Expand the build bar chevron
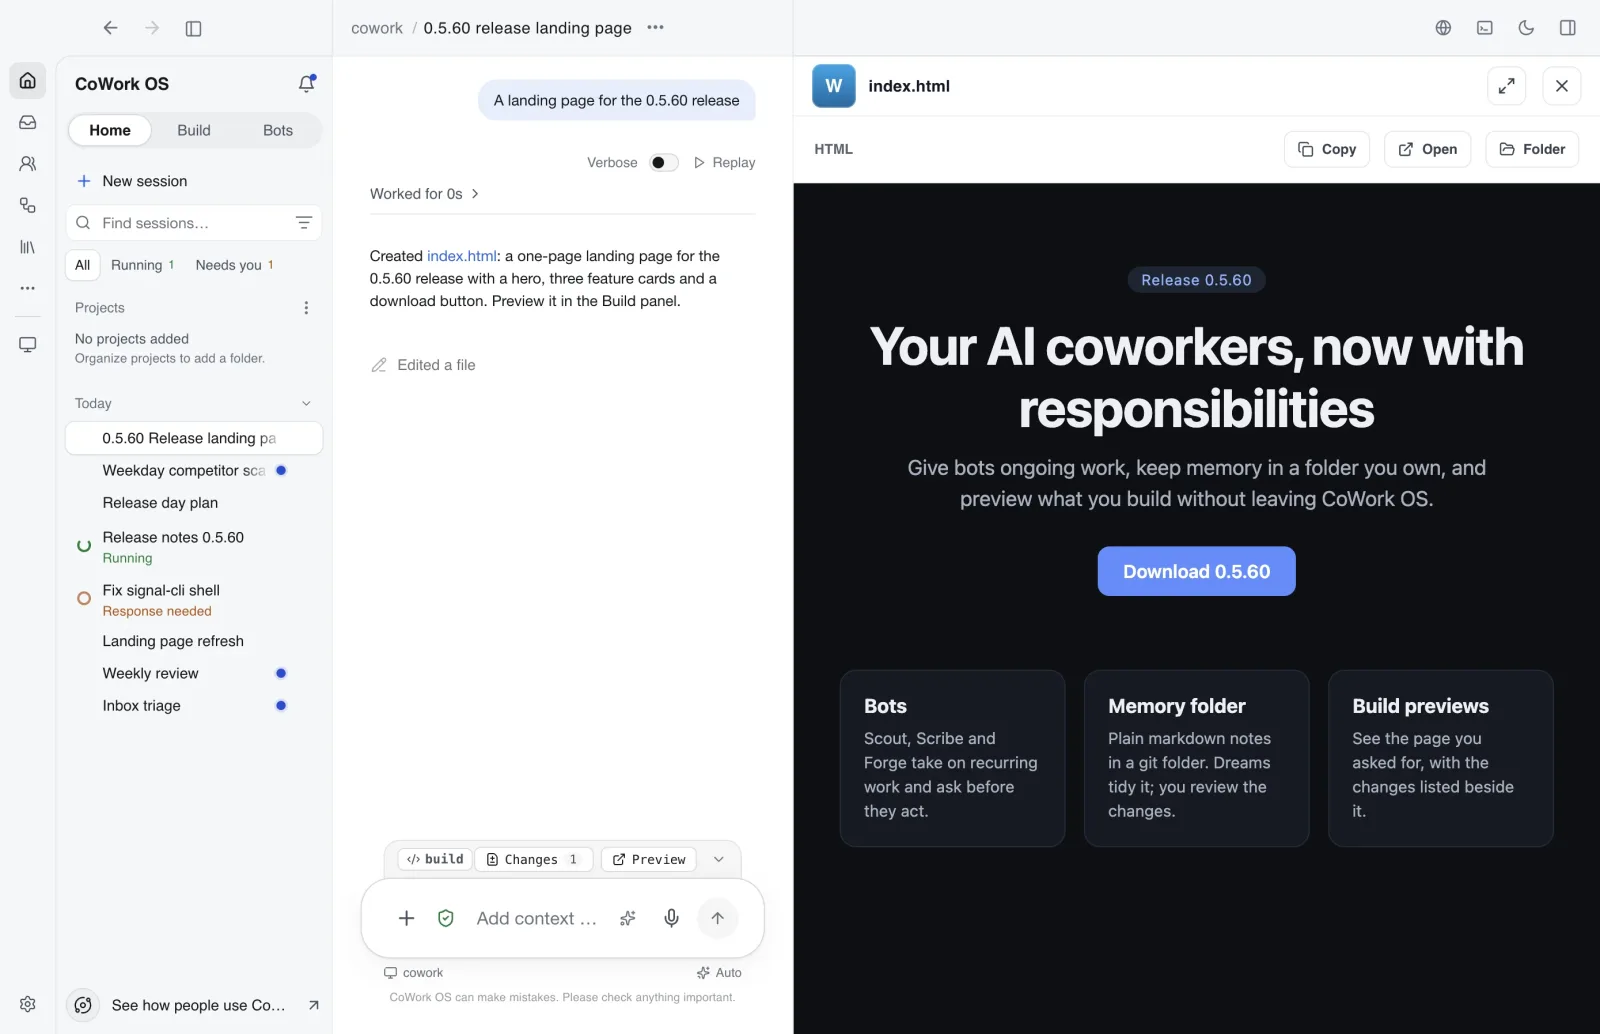The image size is (1600, 1034). pos(718,859)
